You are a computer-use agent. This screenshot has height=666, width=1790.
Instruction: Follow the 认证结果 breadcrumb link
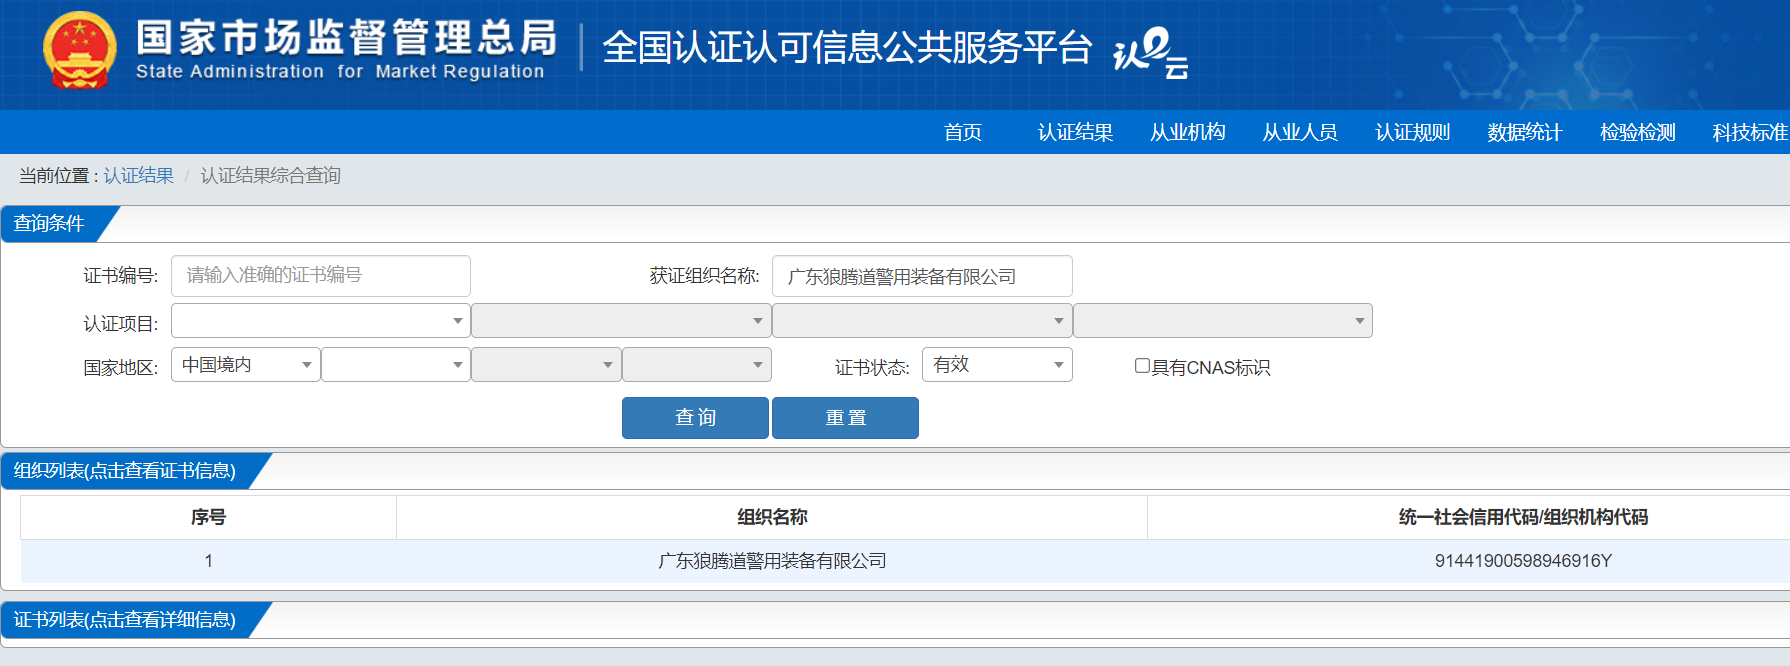click(x=139, y=176)
